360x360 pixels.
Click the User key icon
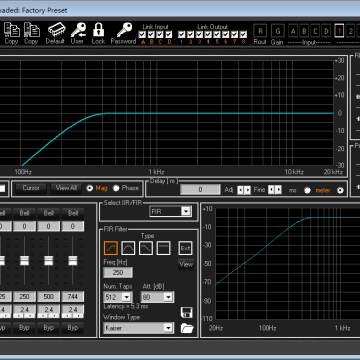pos(78,30)
